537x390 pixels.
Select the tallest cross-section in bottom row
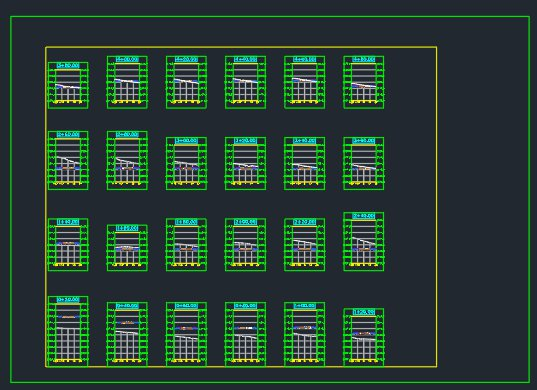(68, 331)
